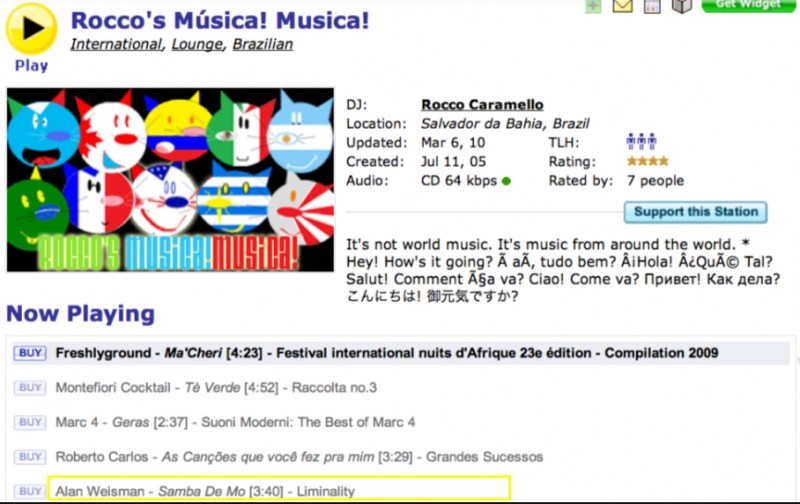Open DJ Rocco Caramello's profile
800x504 pixels.
point(482,104)
